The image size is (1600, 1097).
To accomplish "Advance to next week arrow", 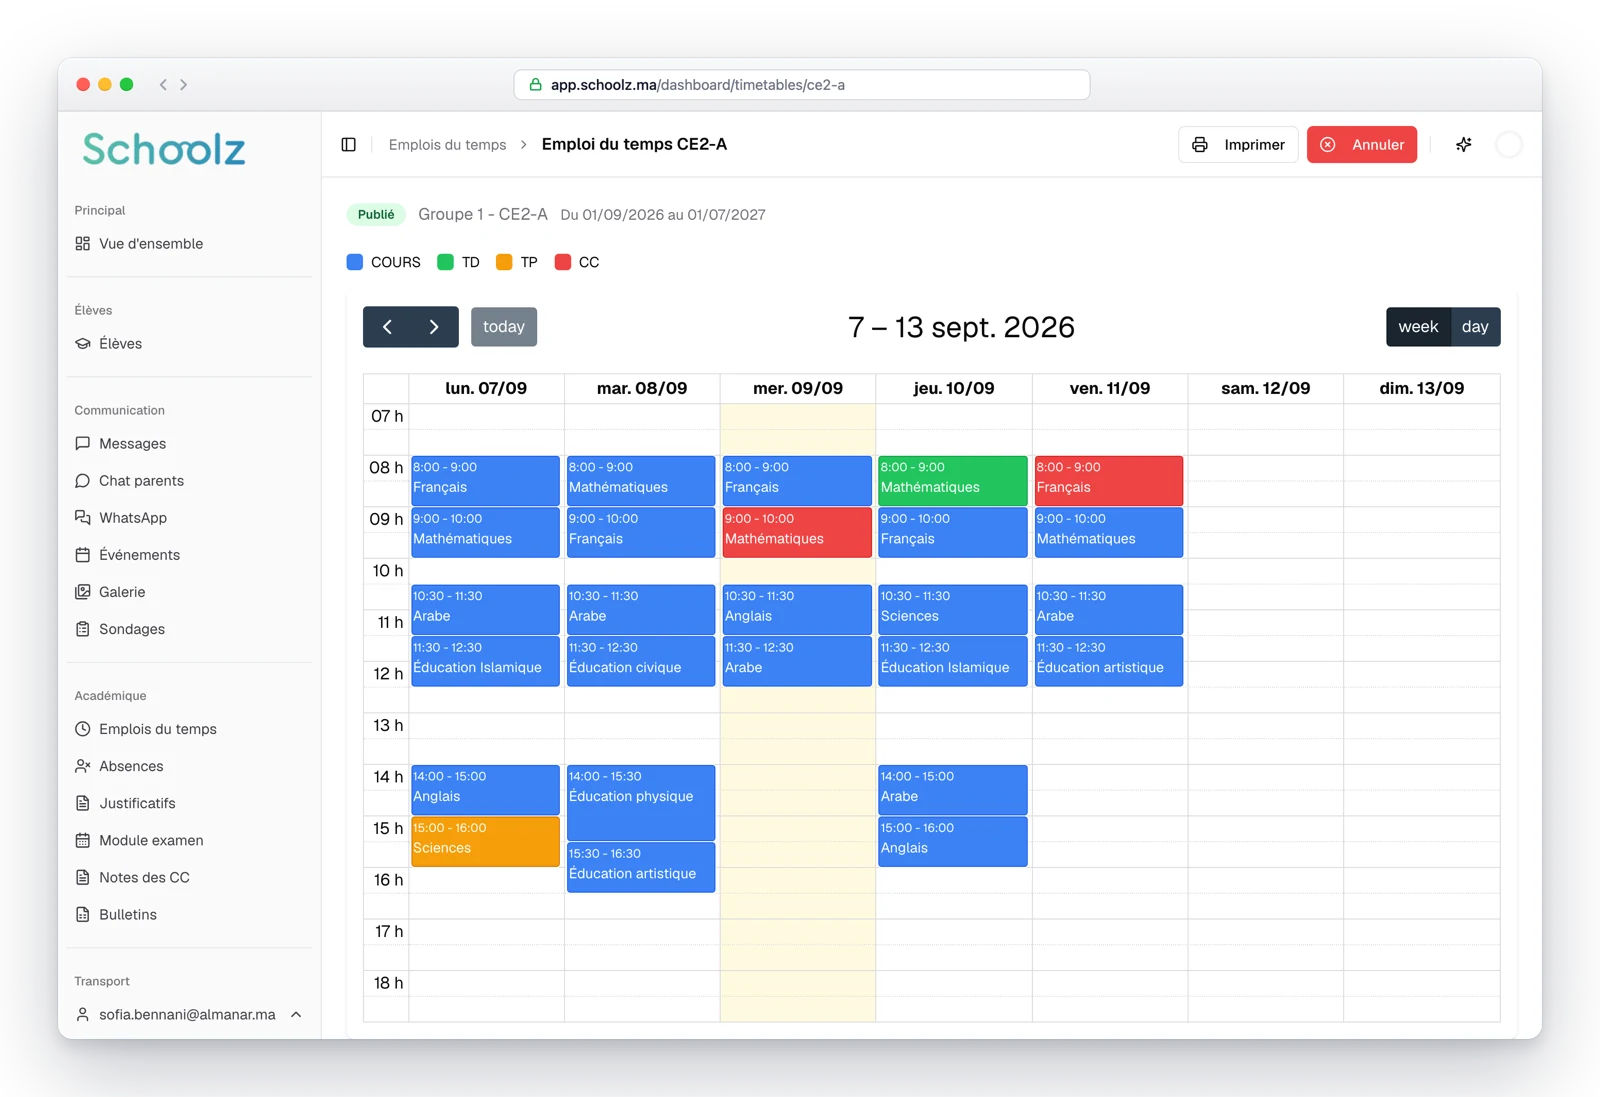I will pyautogui.click(x=434, y=327).
